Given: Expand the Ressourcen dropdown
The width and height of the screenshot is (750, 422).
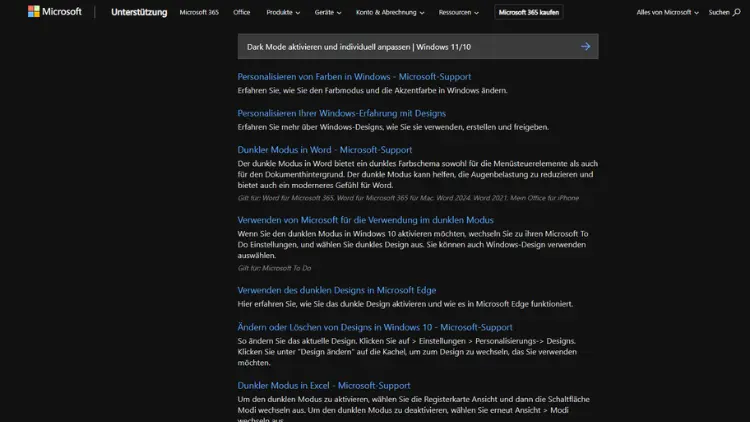Looking at the screenshot, I should (x=459, y=12).
